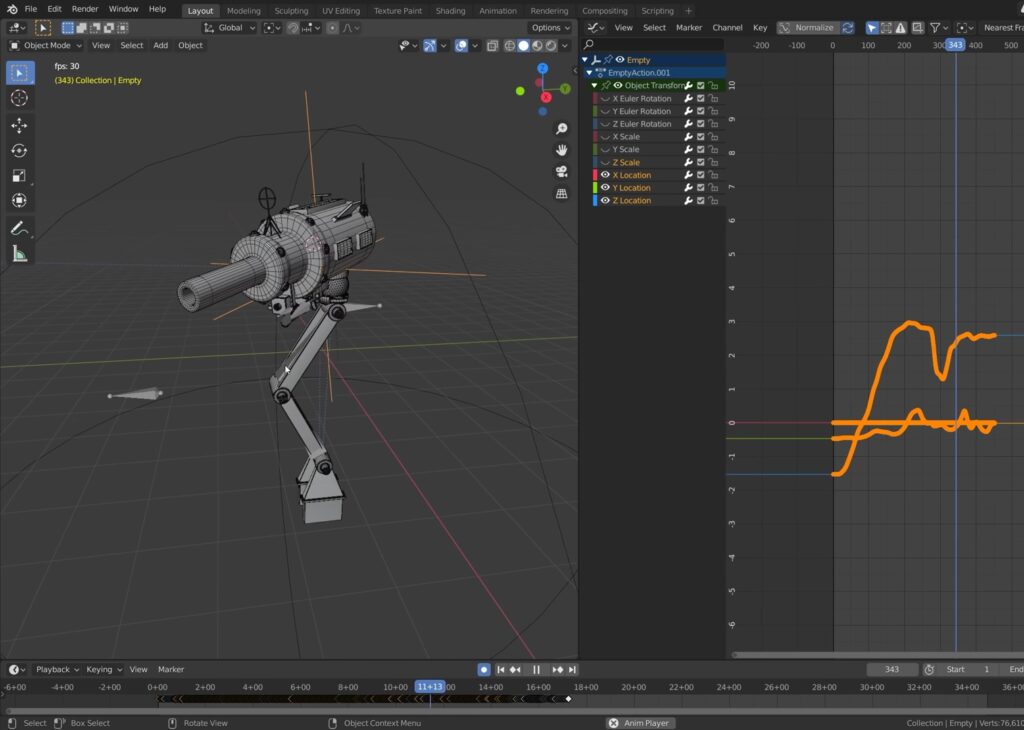Activate the Select Box tool
The width and height of the screenshot is (1024, 730).
pyautogui.click(x=19, y=72)
